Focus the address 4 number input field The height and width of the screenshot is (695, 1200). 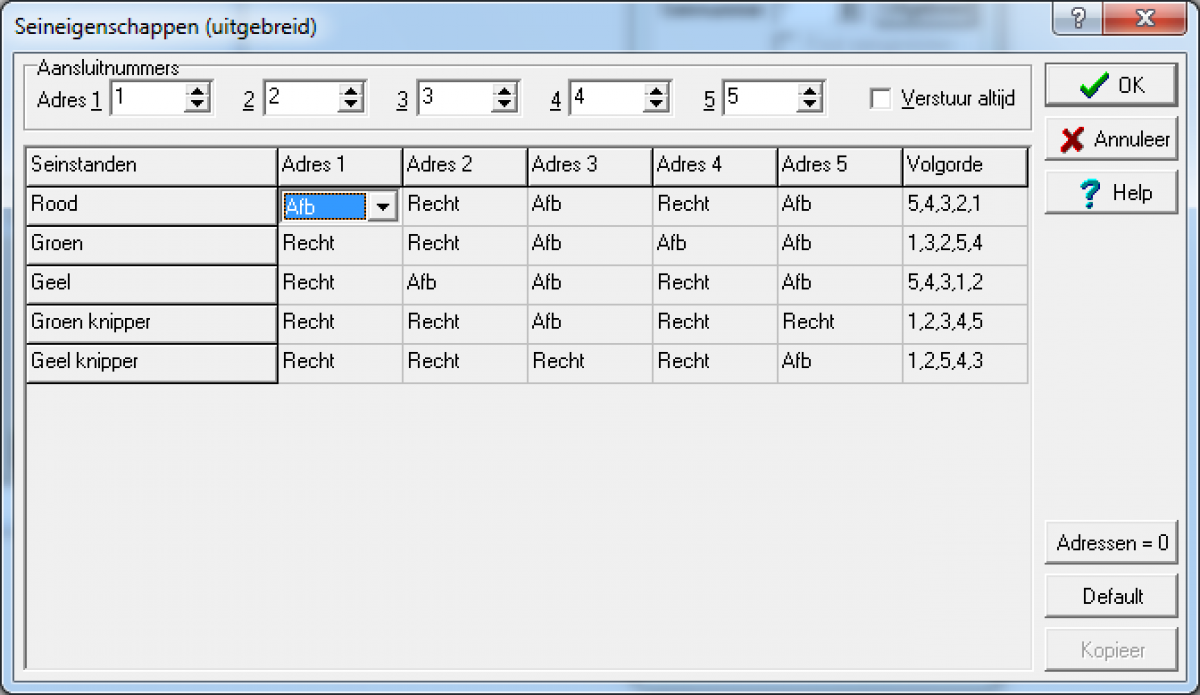[x=607, y=98]
